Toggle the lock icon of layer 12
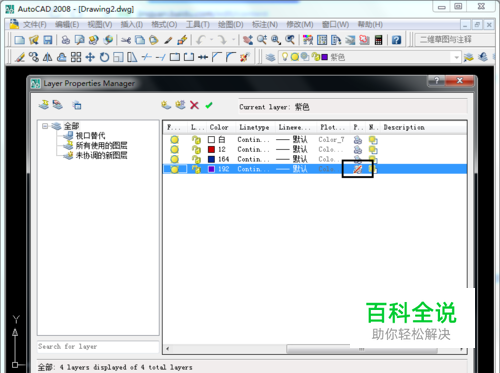 (x=196, y=149)
